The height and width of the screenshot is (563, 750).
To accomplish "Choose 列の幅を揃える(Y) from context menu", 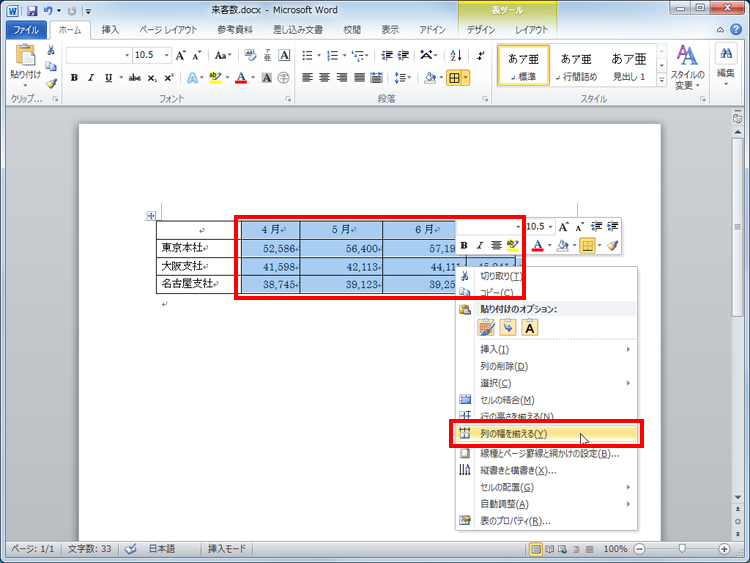I will [546, 434].
